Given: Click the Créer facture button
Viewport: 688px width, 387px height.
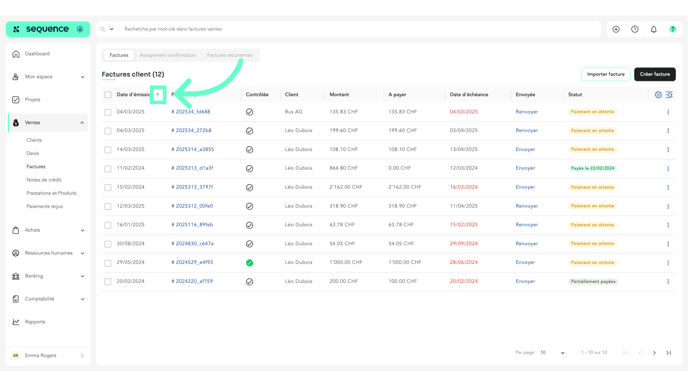Looking at the screenshot, I should [655, 74].
